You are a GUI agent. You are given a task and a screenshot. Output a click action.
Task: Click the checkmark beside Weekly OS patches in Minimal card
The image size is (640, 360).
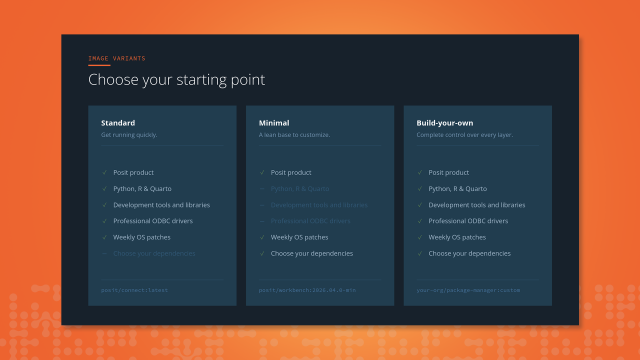click(262, 237)
